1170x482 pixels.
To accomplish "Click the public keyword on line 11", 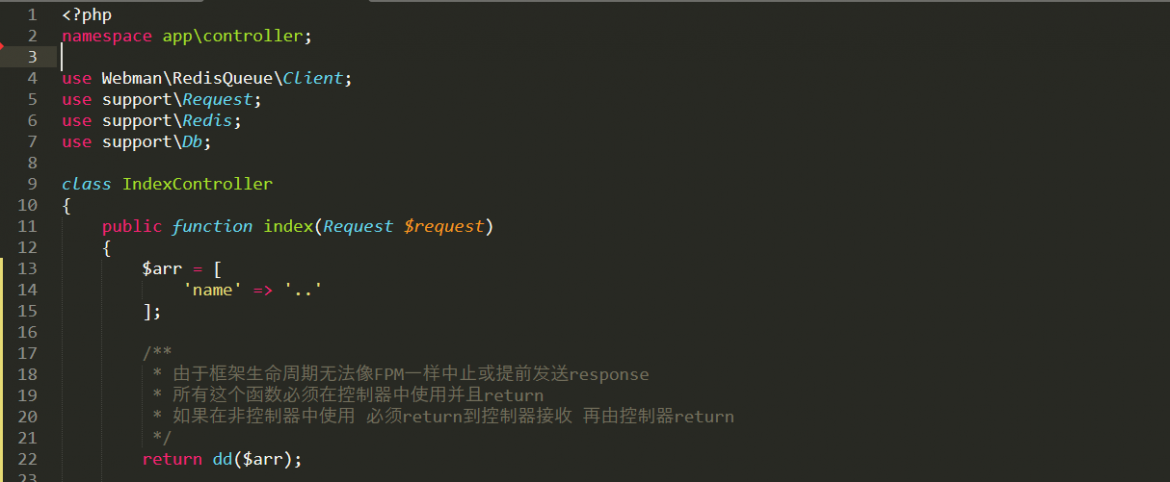I will [x=132, y=226].
